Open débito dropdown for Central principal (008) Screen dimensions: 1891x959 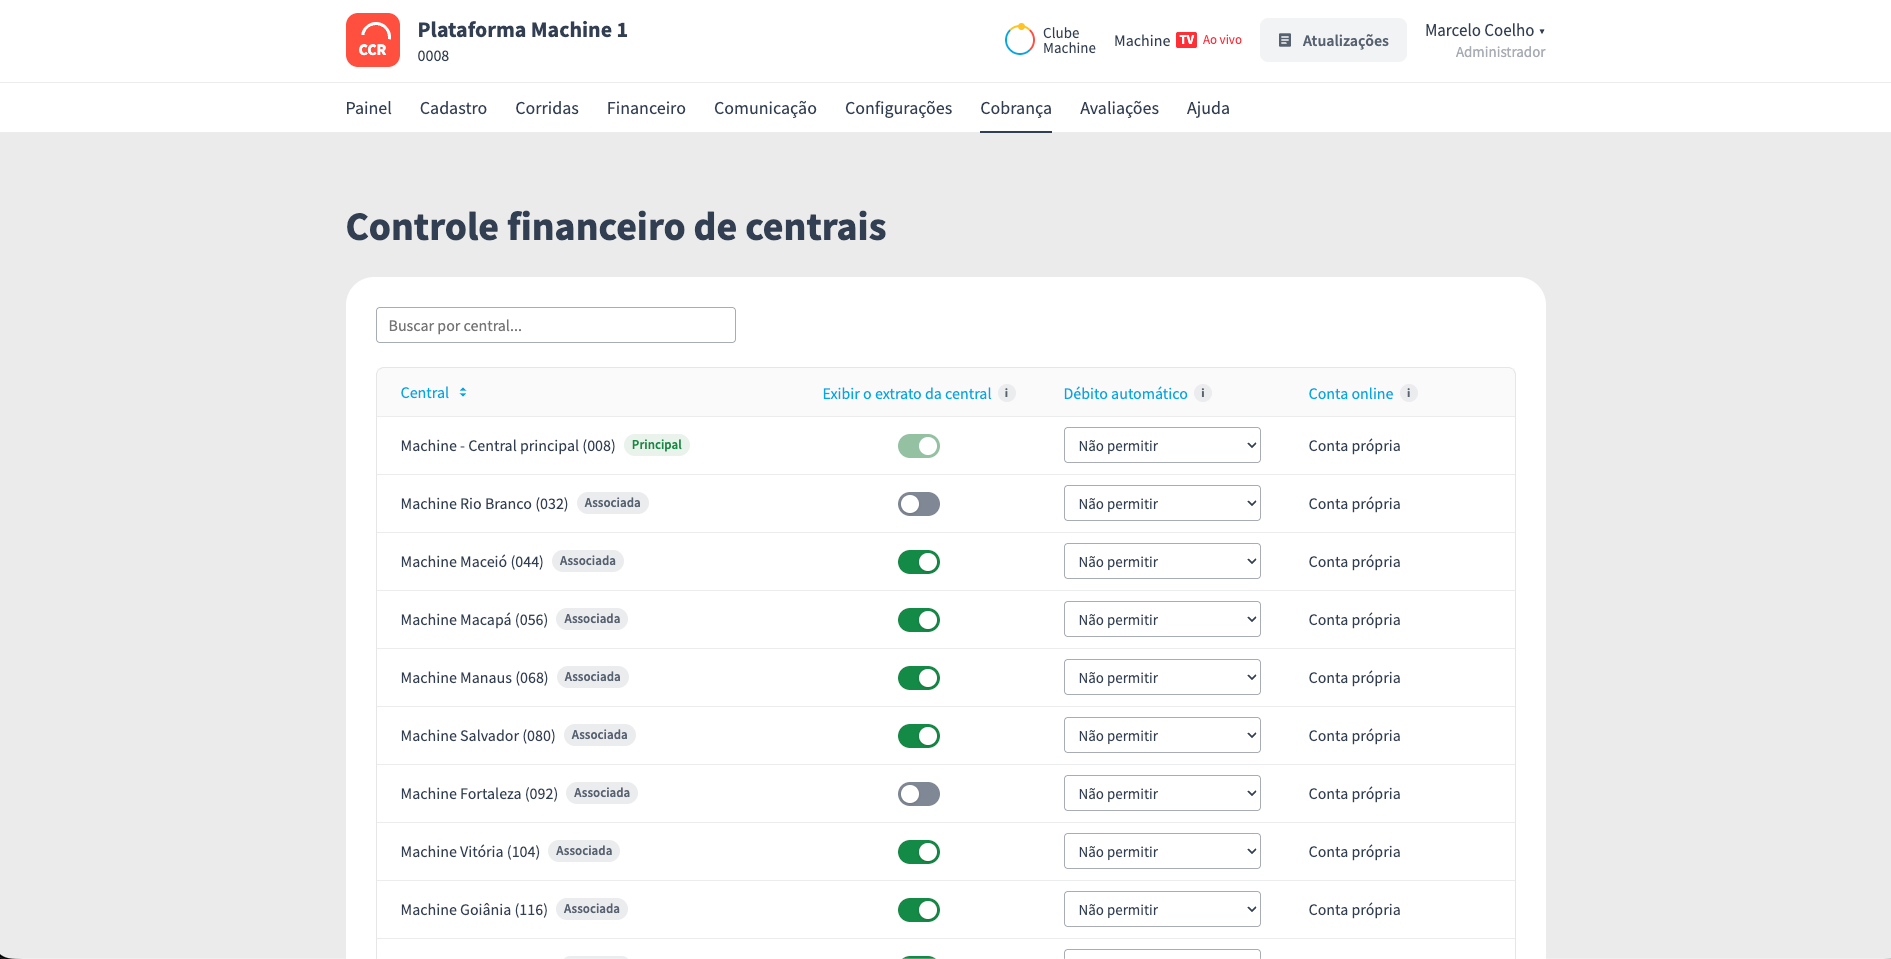[1162, 445]
